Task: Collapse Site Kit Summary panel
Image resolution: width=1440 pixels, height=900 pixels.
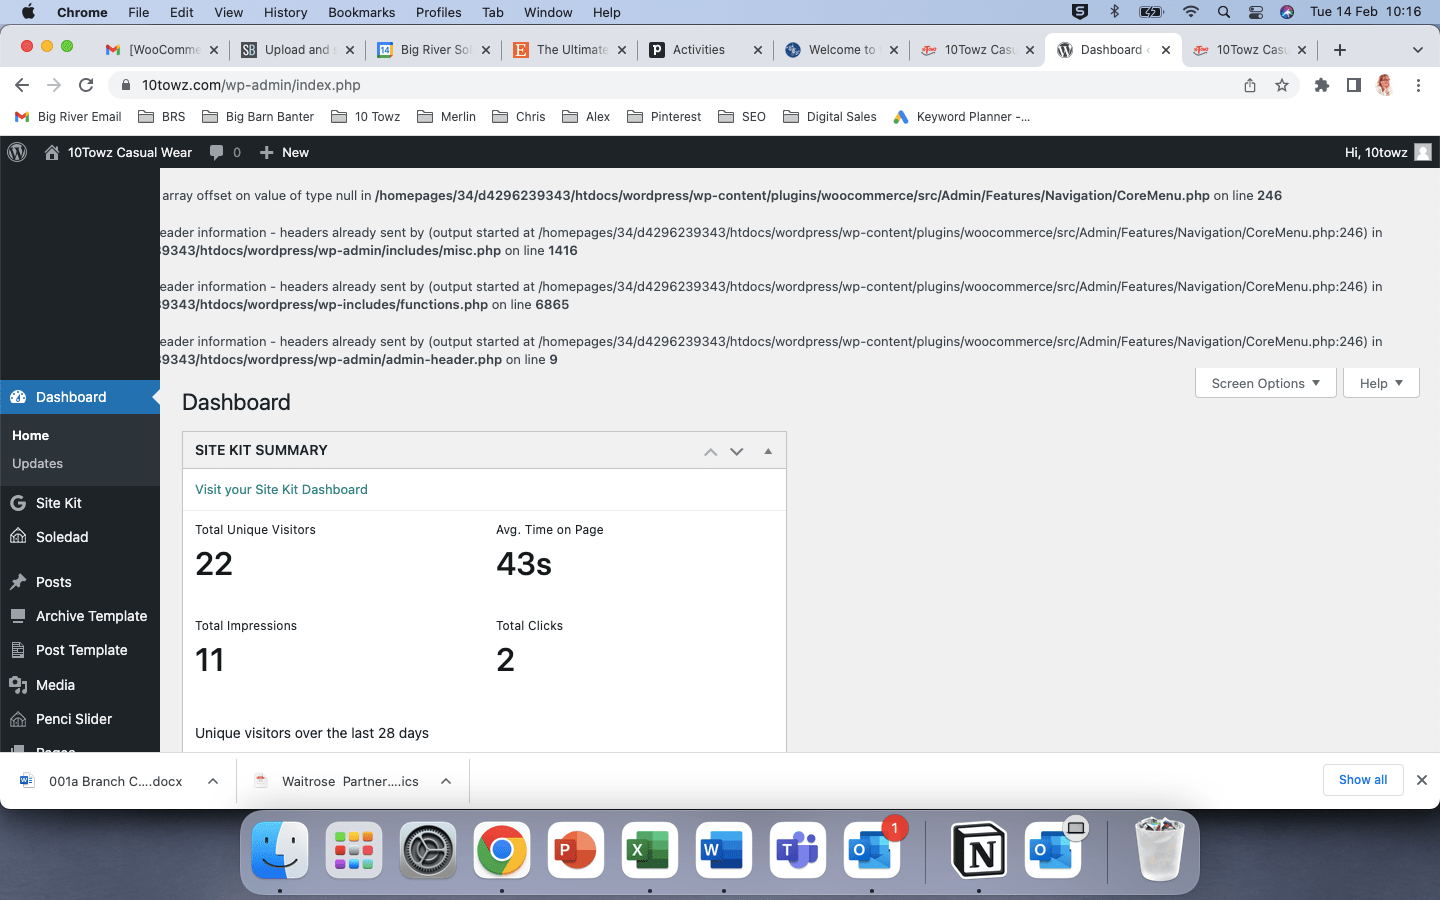Action: click(x=768, y=451)
